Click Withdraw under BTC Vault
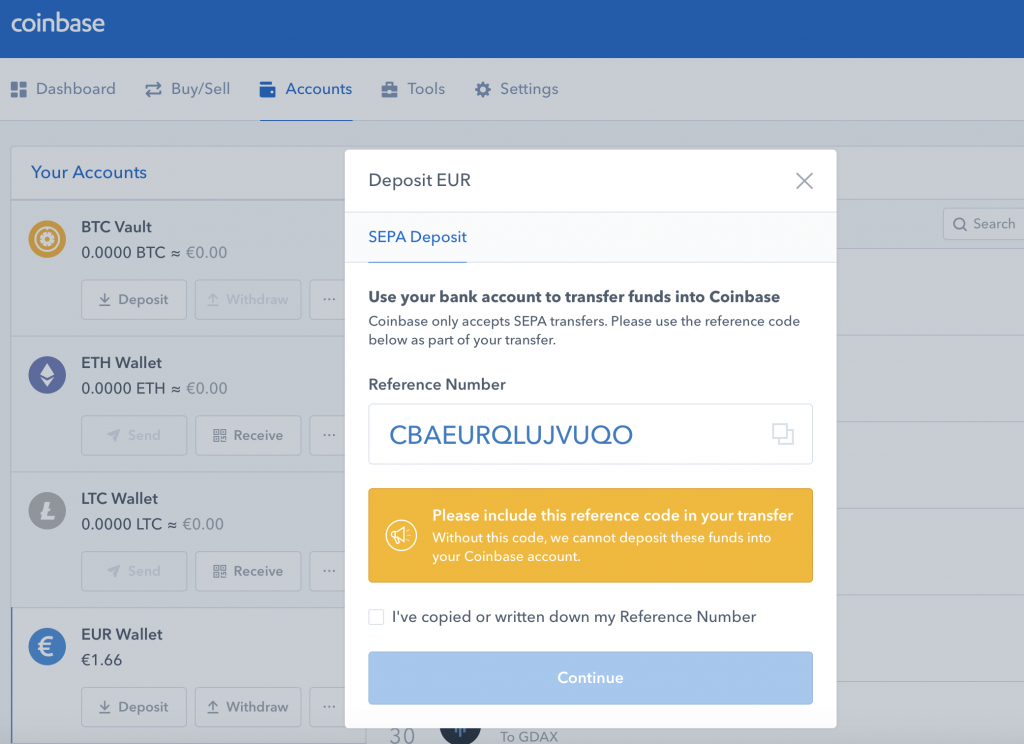 (x=248, y=300)
